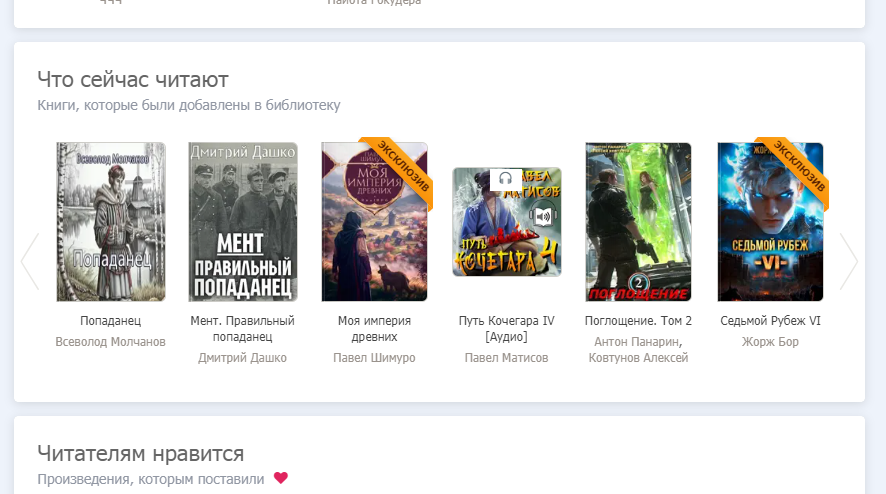Open the Путь Кочегара IV audiobook cover

click(506, 222)
